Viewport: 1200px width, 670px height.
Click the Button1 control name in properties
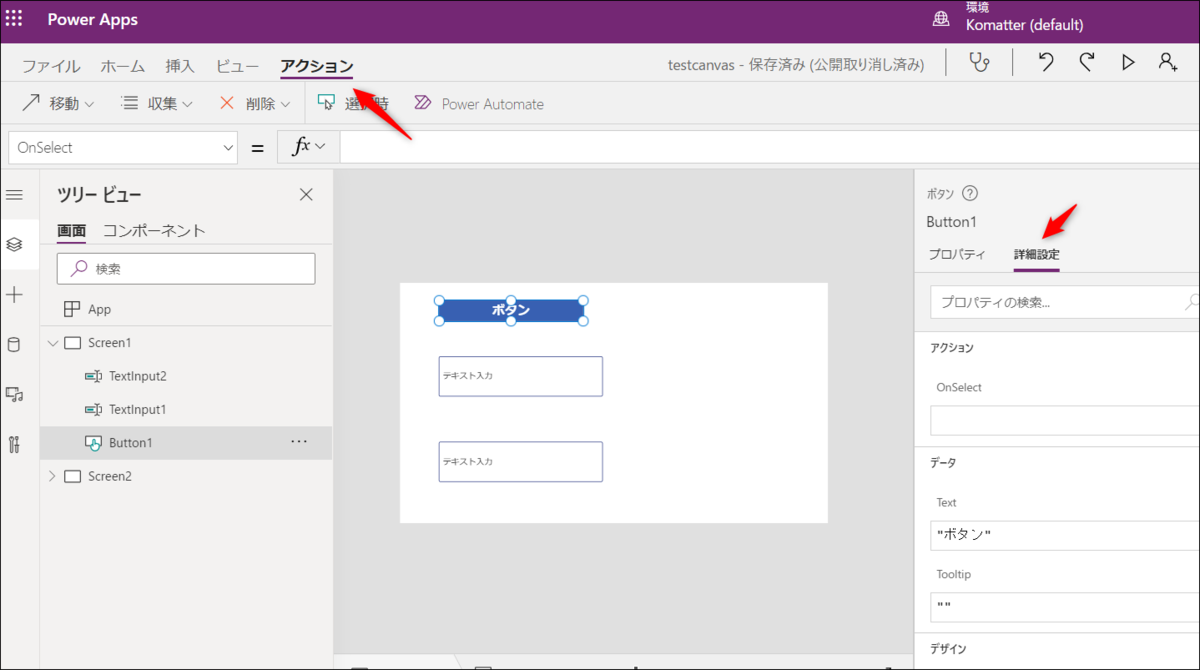pos(951,222)
